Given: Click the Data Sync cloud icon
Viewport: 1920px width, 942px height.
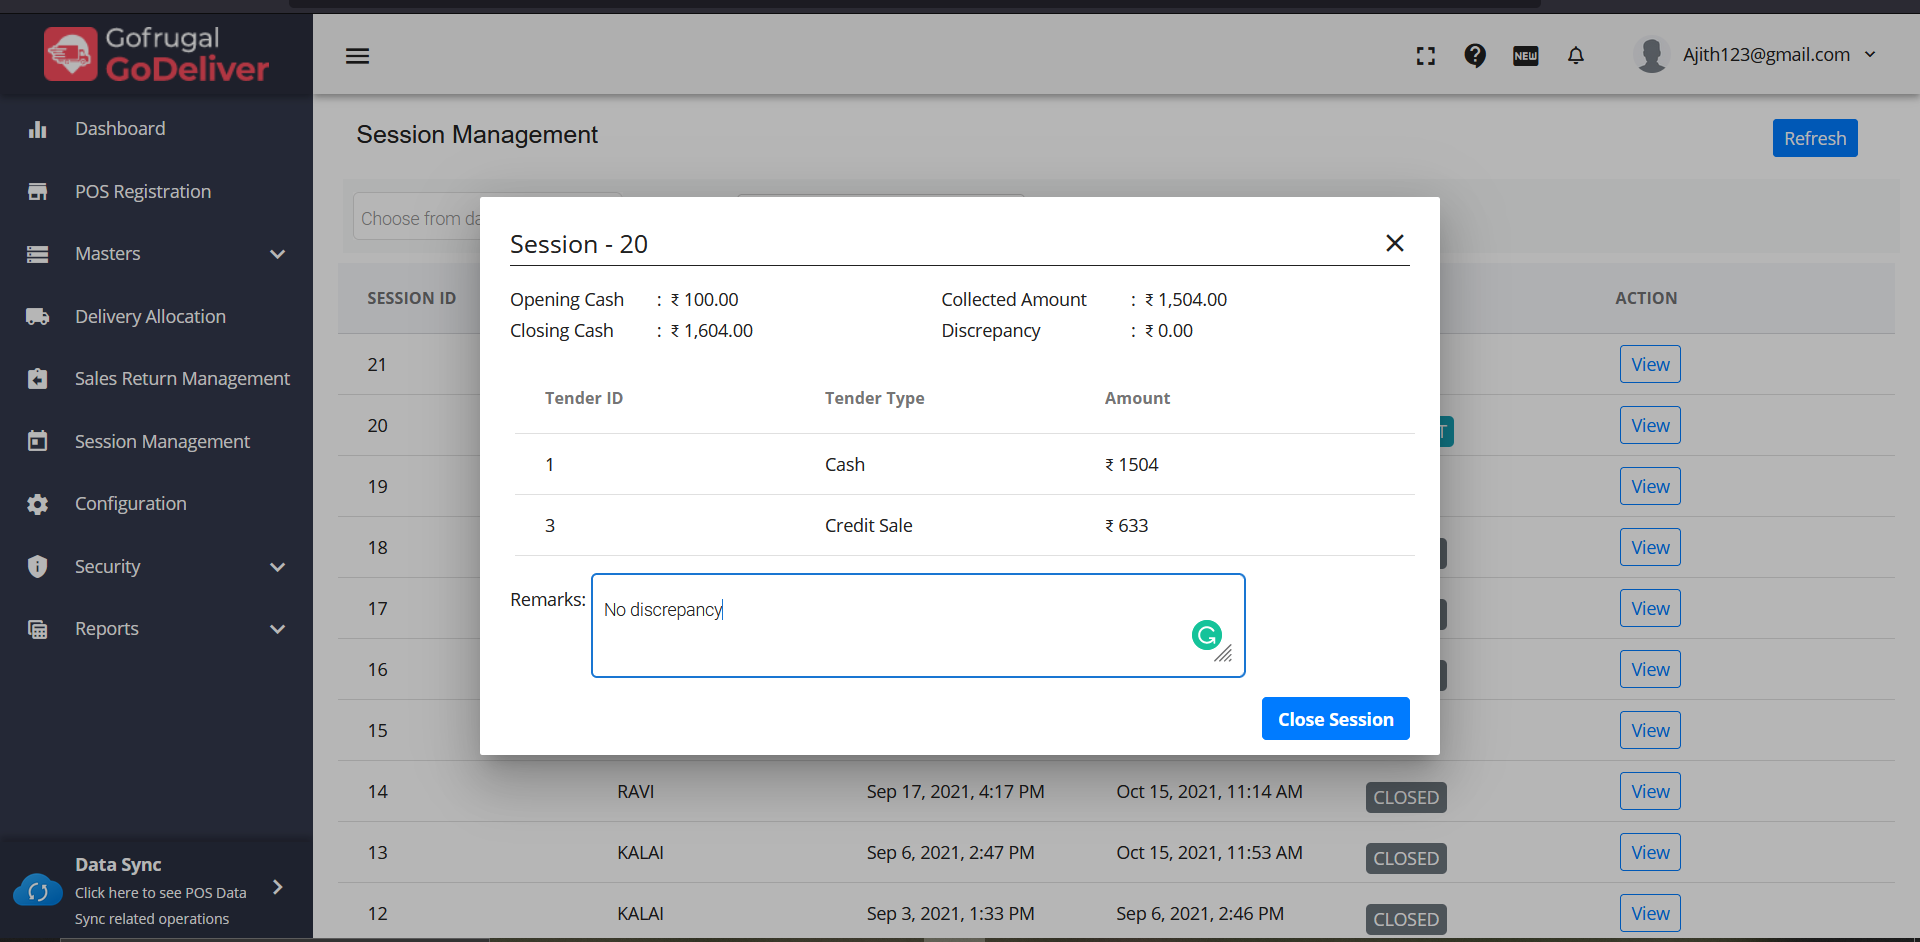Looking at the screenshot, I should pyautogui.click(x=38, y=890).
